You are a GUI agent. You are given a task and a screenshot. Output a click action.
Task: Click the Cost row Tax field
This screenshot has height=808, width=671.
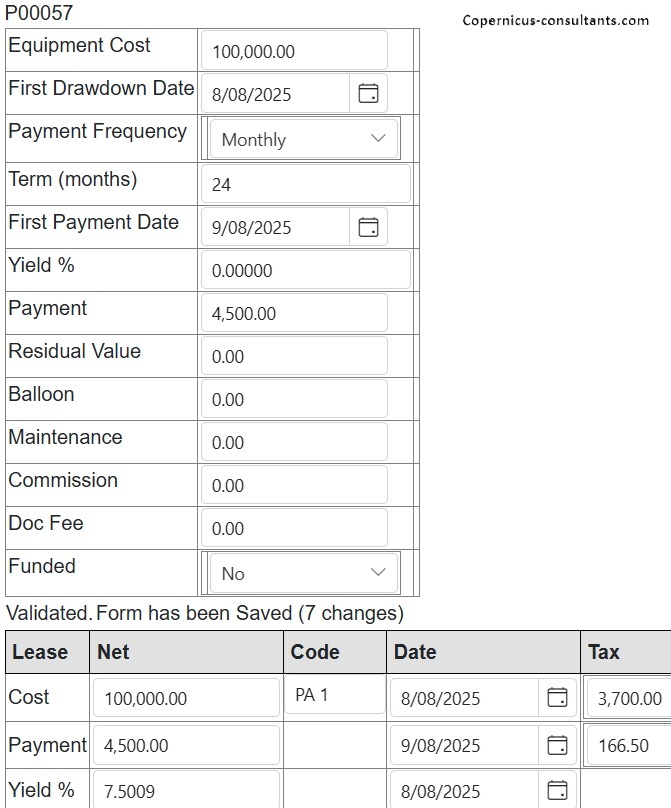[x=628, y=698]
